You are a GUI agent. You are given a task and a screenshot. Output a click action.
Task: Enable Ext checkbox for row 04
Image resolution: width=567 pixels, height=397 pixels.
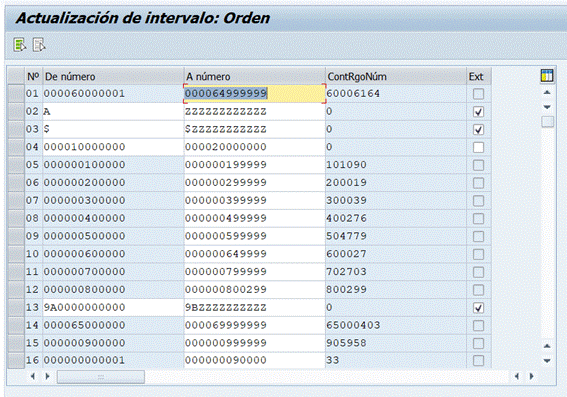[478, 147]
